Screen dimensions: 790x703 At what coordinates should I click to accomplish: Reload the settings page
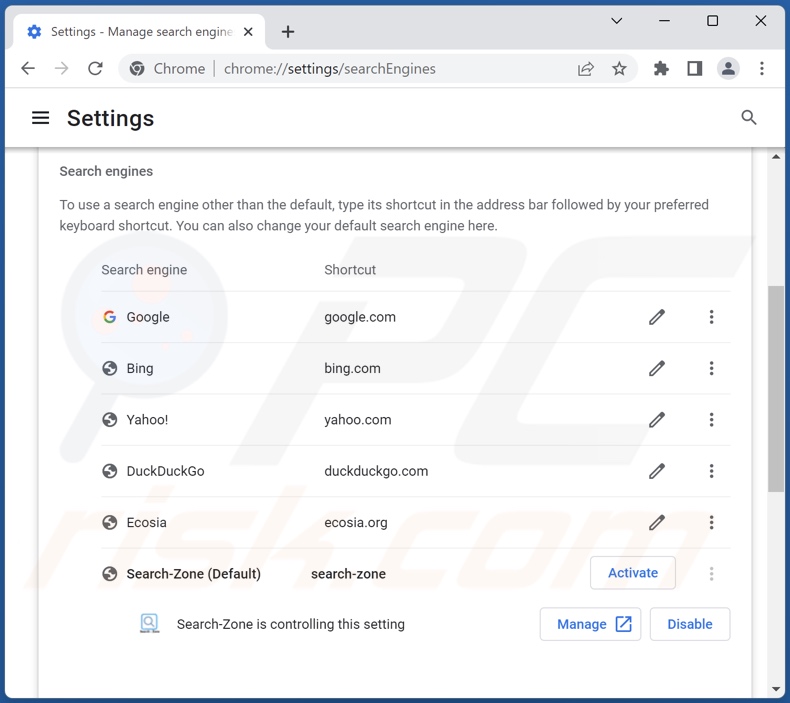click(95, 69)
